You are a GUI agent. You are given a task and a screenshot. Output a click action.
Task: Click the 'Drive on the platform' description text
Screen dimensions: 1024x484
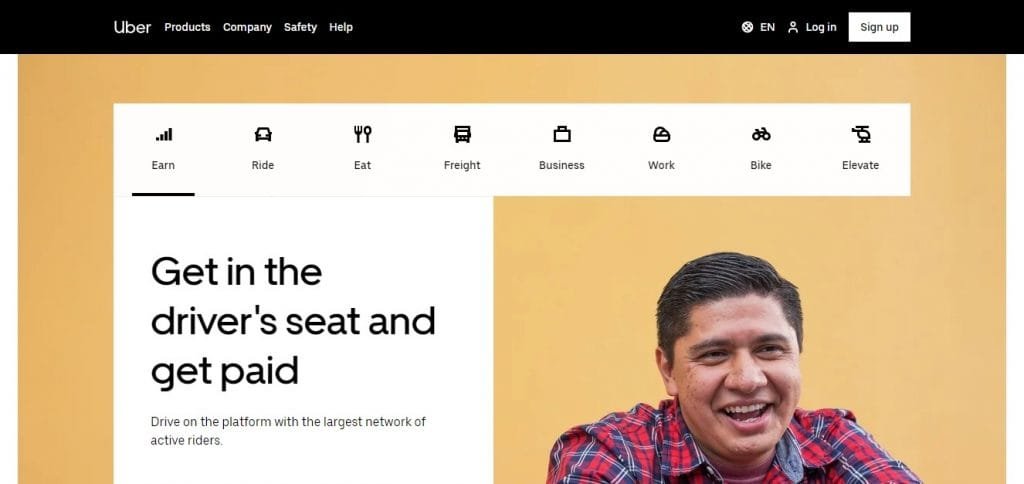[x=288, y=431]
